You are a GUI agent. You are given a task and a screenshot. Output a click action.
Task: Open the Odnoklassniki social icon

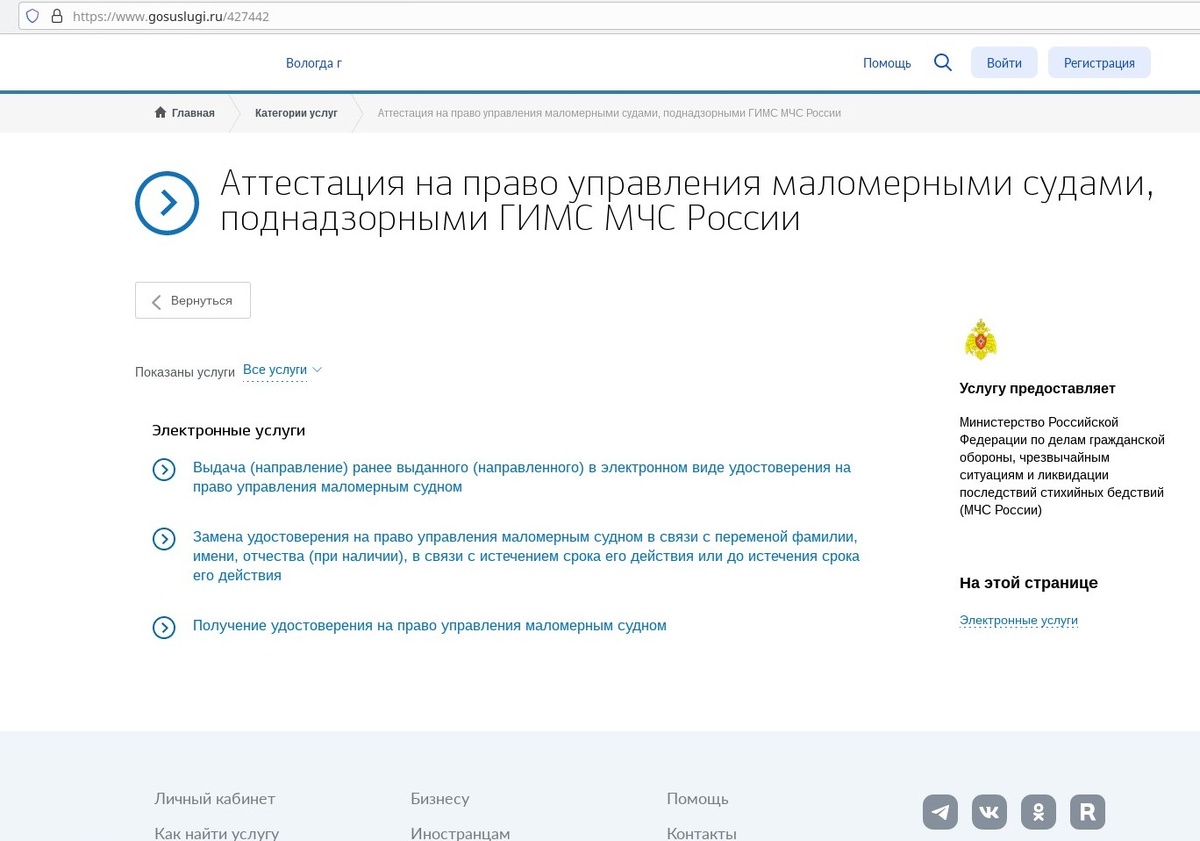coord(1039,812)
